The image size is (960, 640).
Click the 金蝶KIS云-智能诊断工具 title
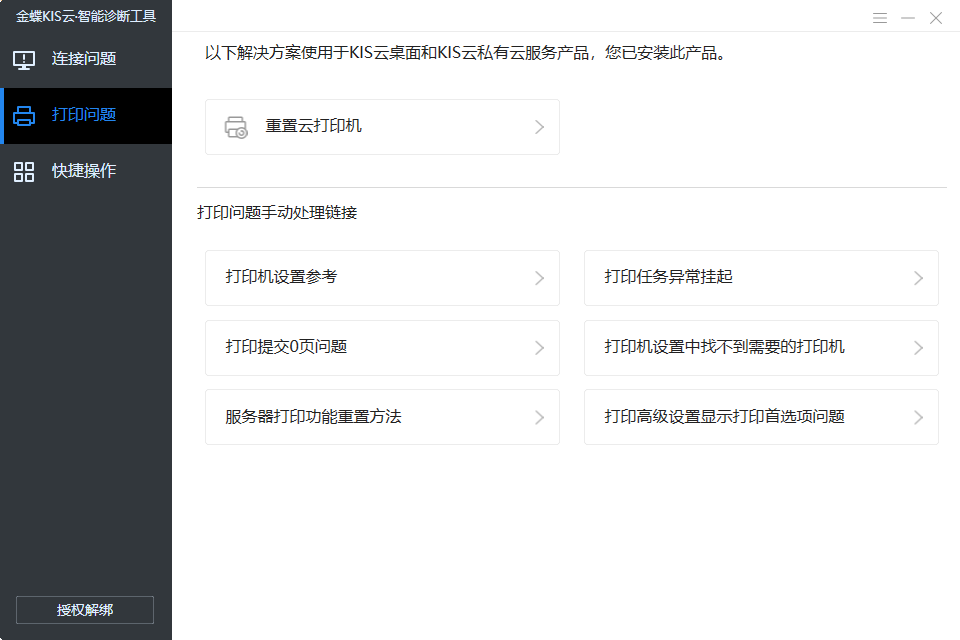coord(86,16)
